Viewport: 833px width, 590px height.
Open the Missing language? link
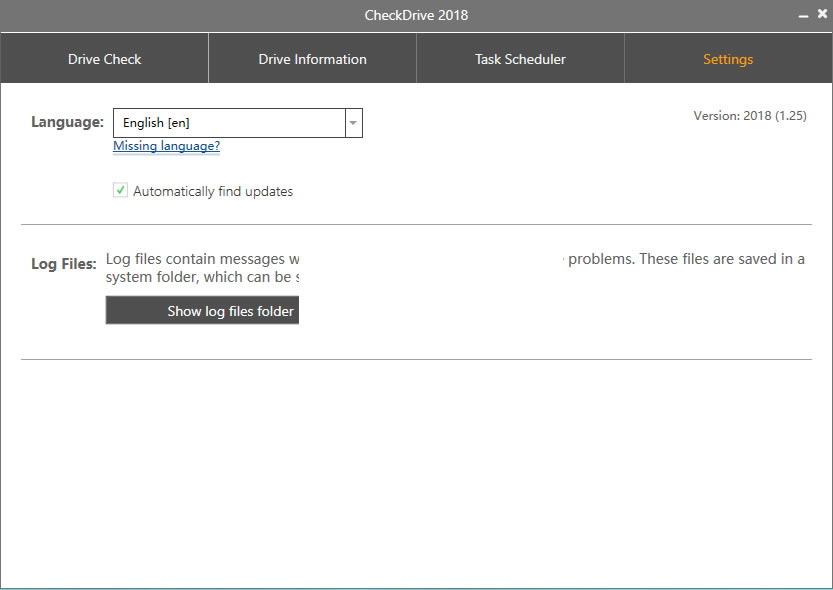tap(166, 146)
